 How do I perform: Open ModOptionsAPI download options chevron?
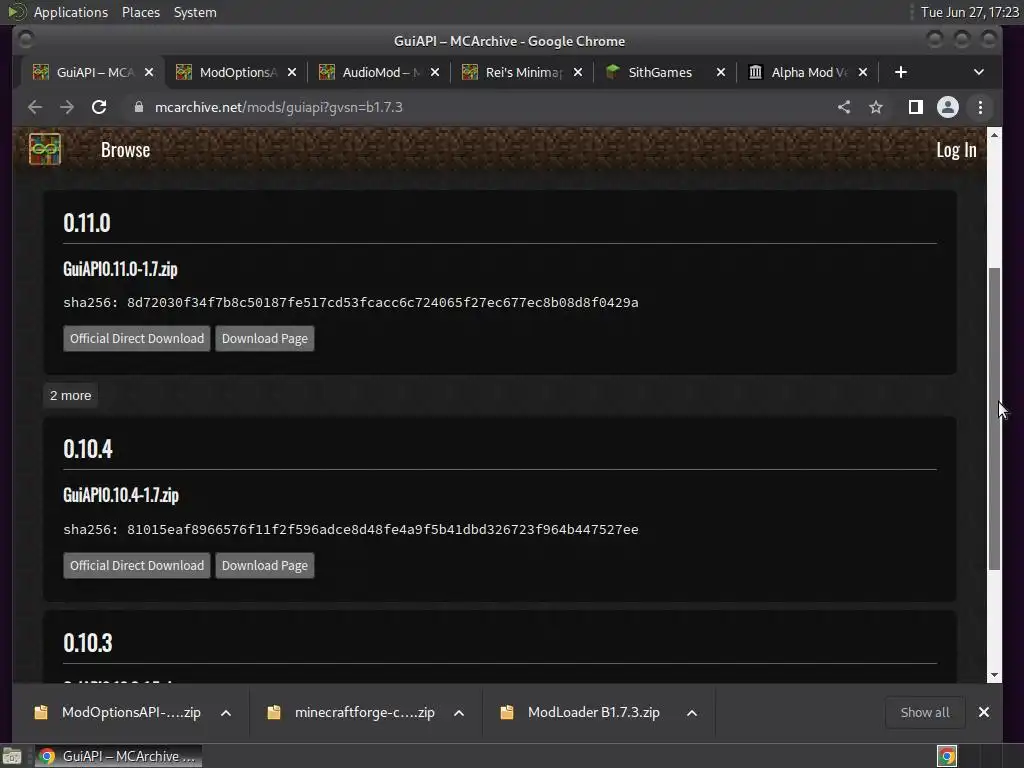tap(226, 712)
